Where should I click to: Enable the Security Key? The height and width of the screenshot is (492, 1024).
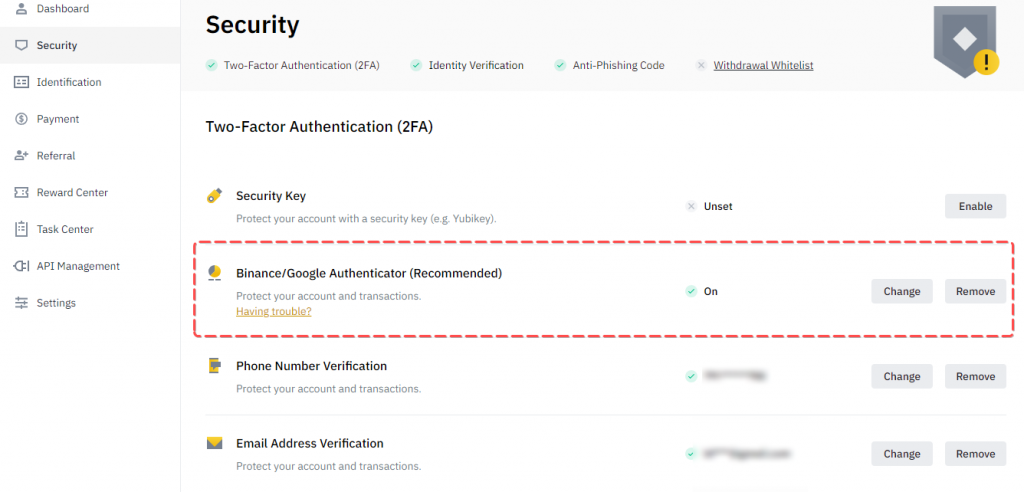tap(975, 206)
